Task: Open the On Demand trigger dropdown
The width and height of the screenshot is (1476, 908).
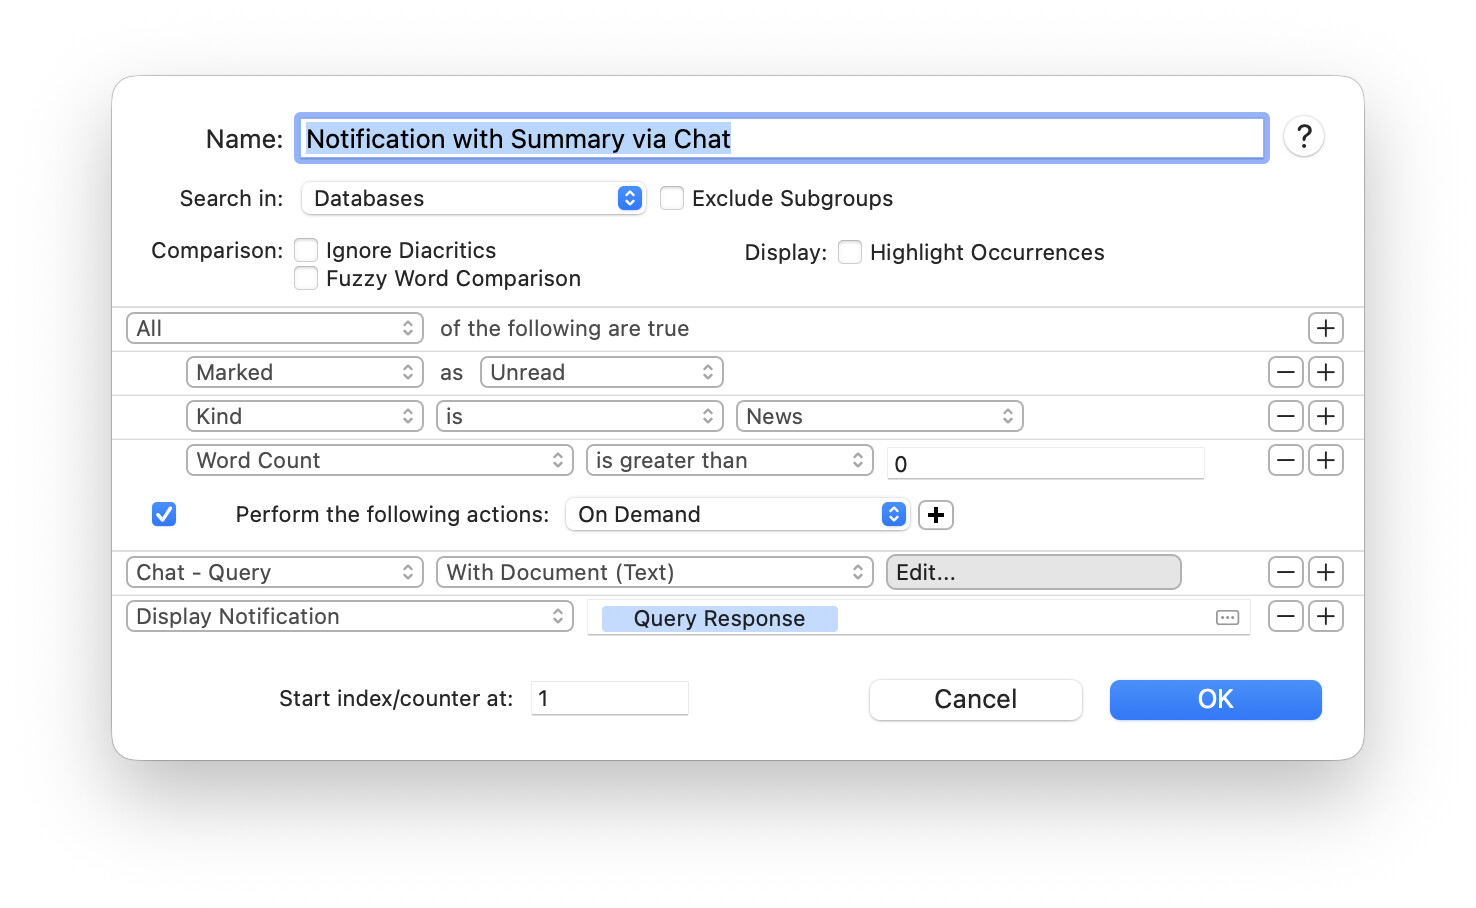Action: (x=737, y=515)
